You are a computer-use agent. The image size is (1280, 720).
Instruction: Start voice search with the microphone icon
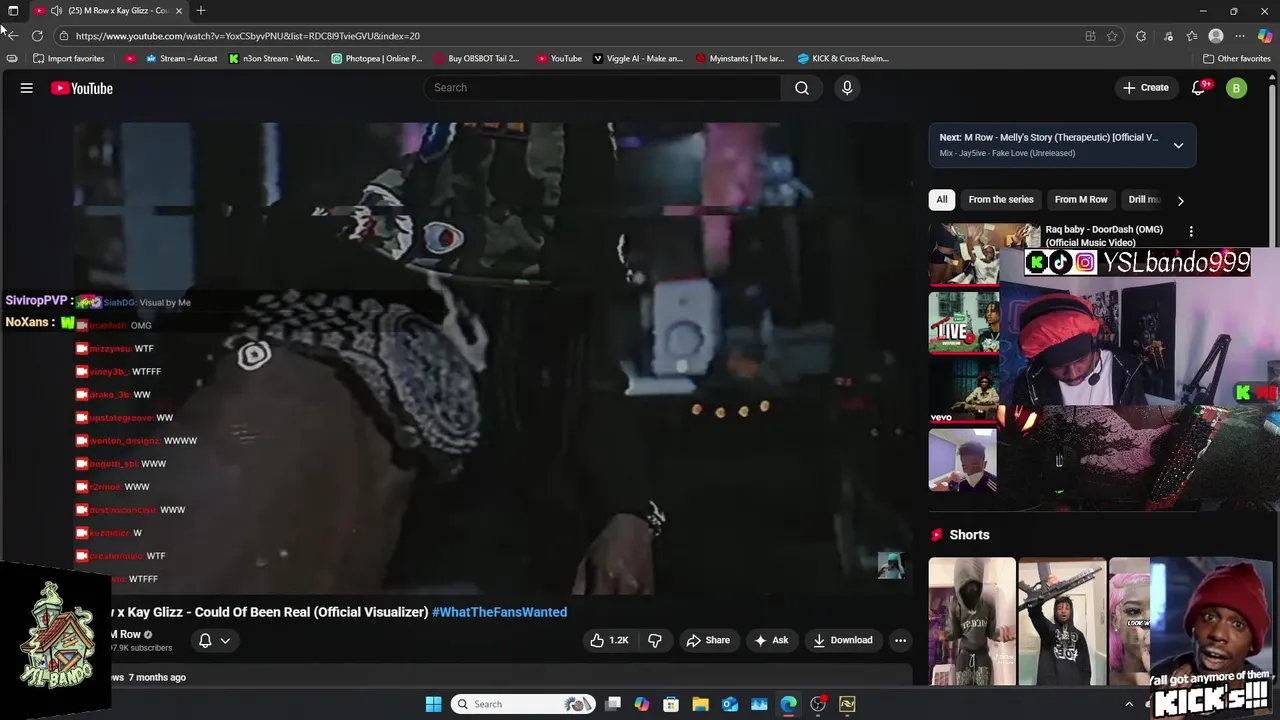pos(847,88)
